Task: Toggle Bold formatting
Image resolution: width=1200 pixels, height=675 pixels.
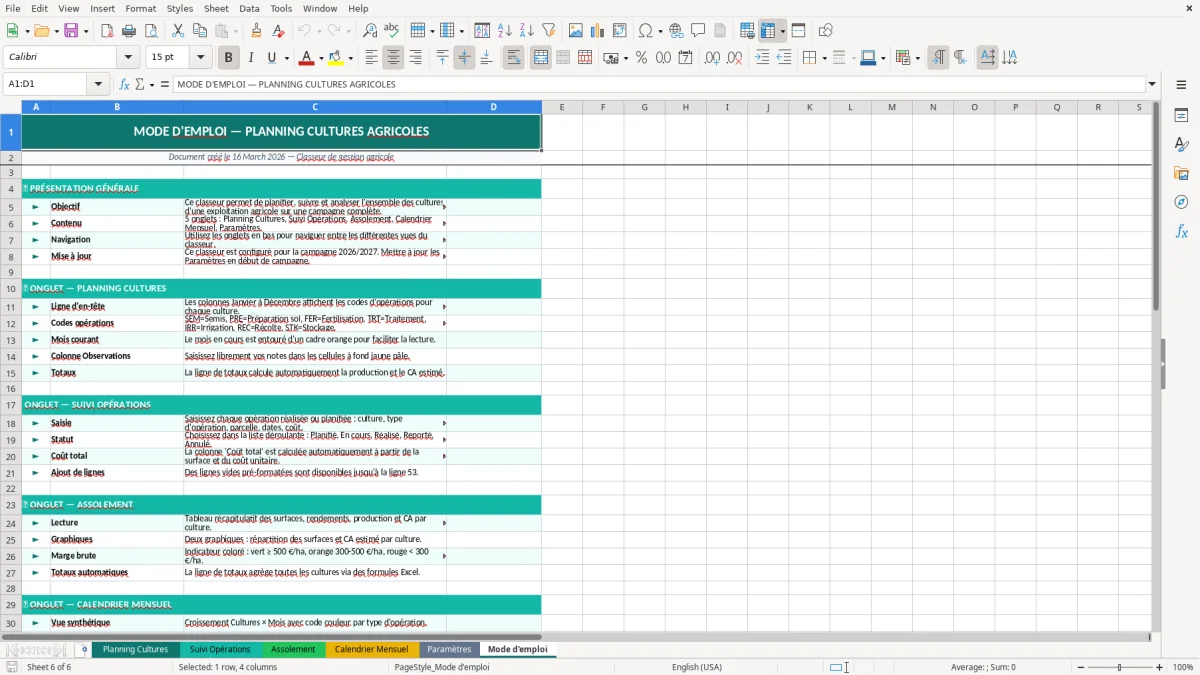Action: point(228,58)
